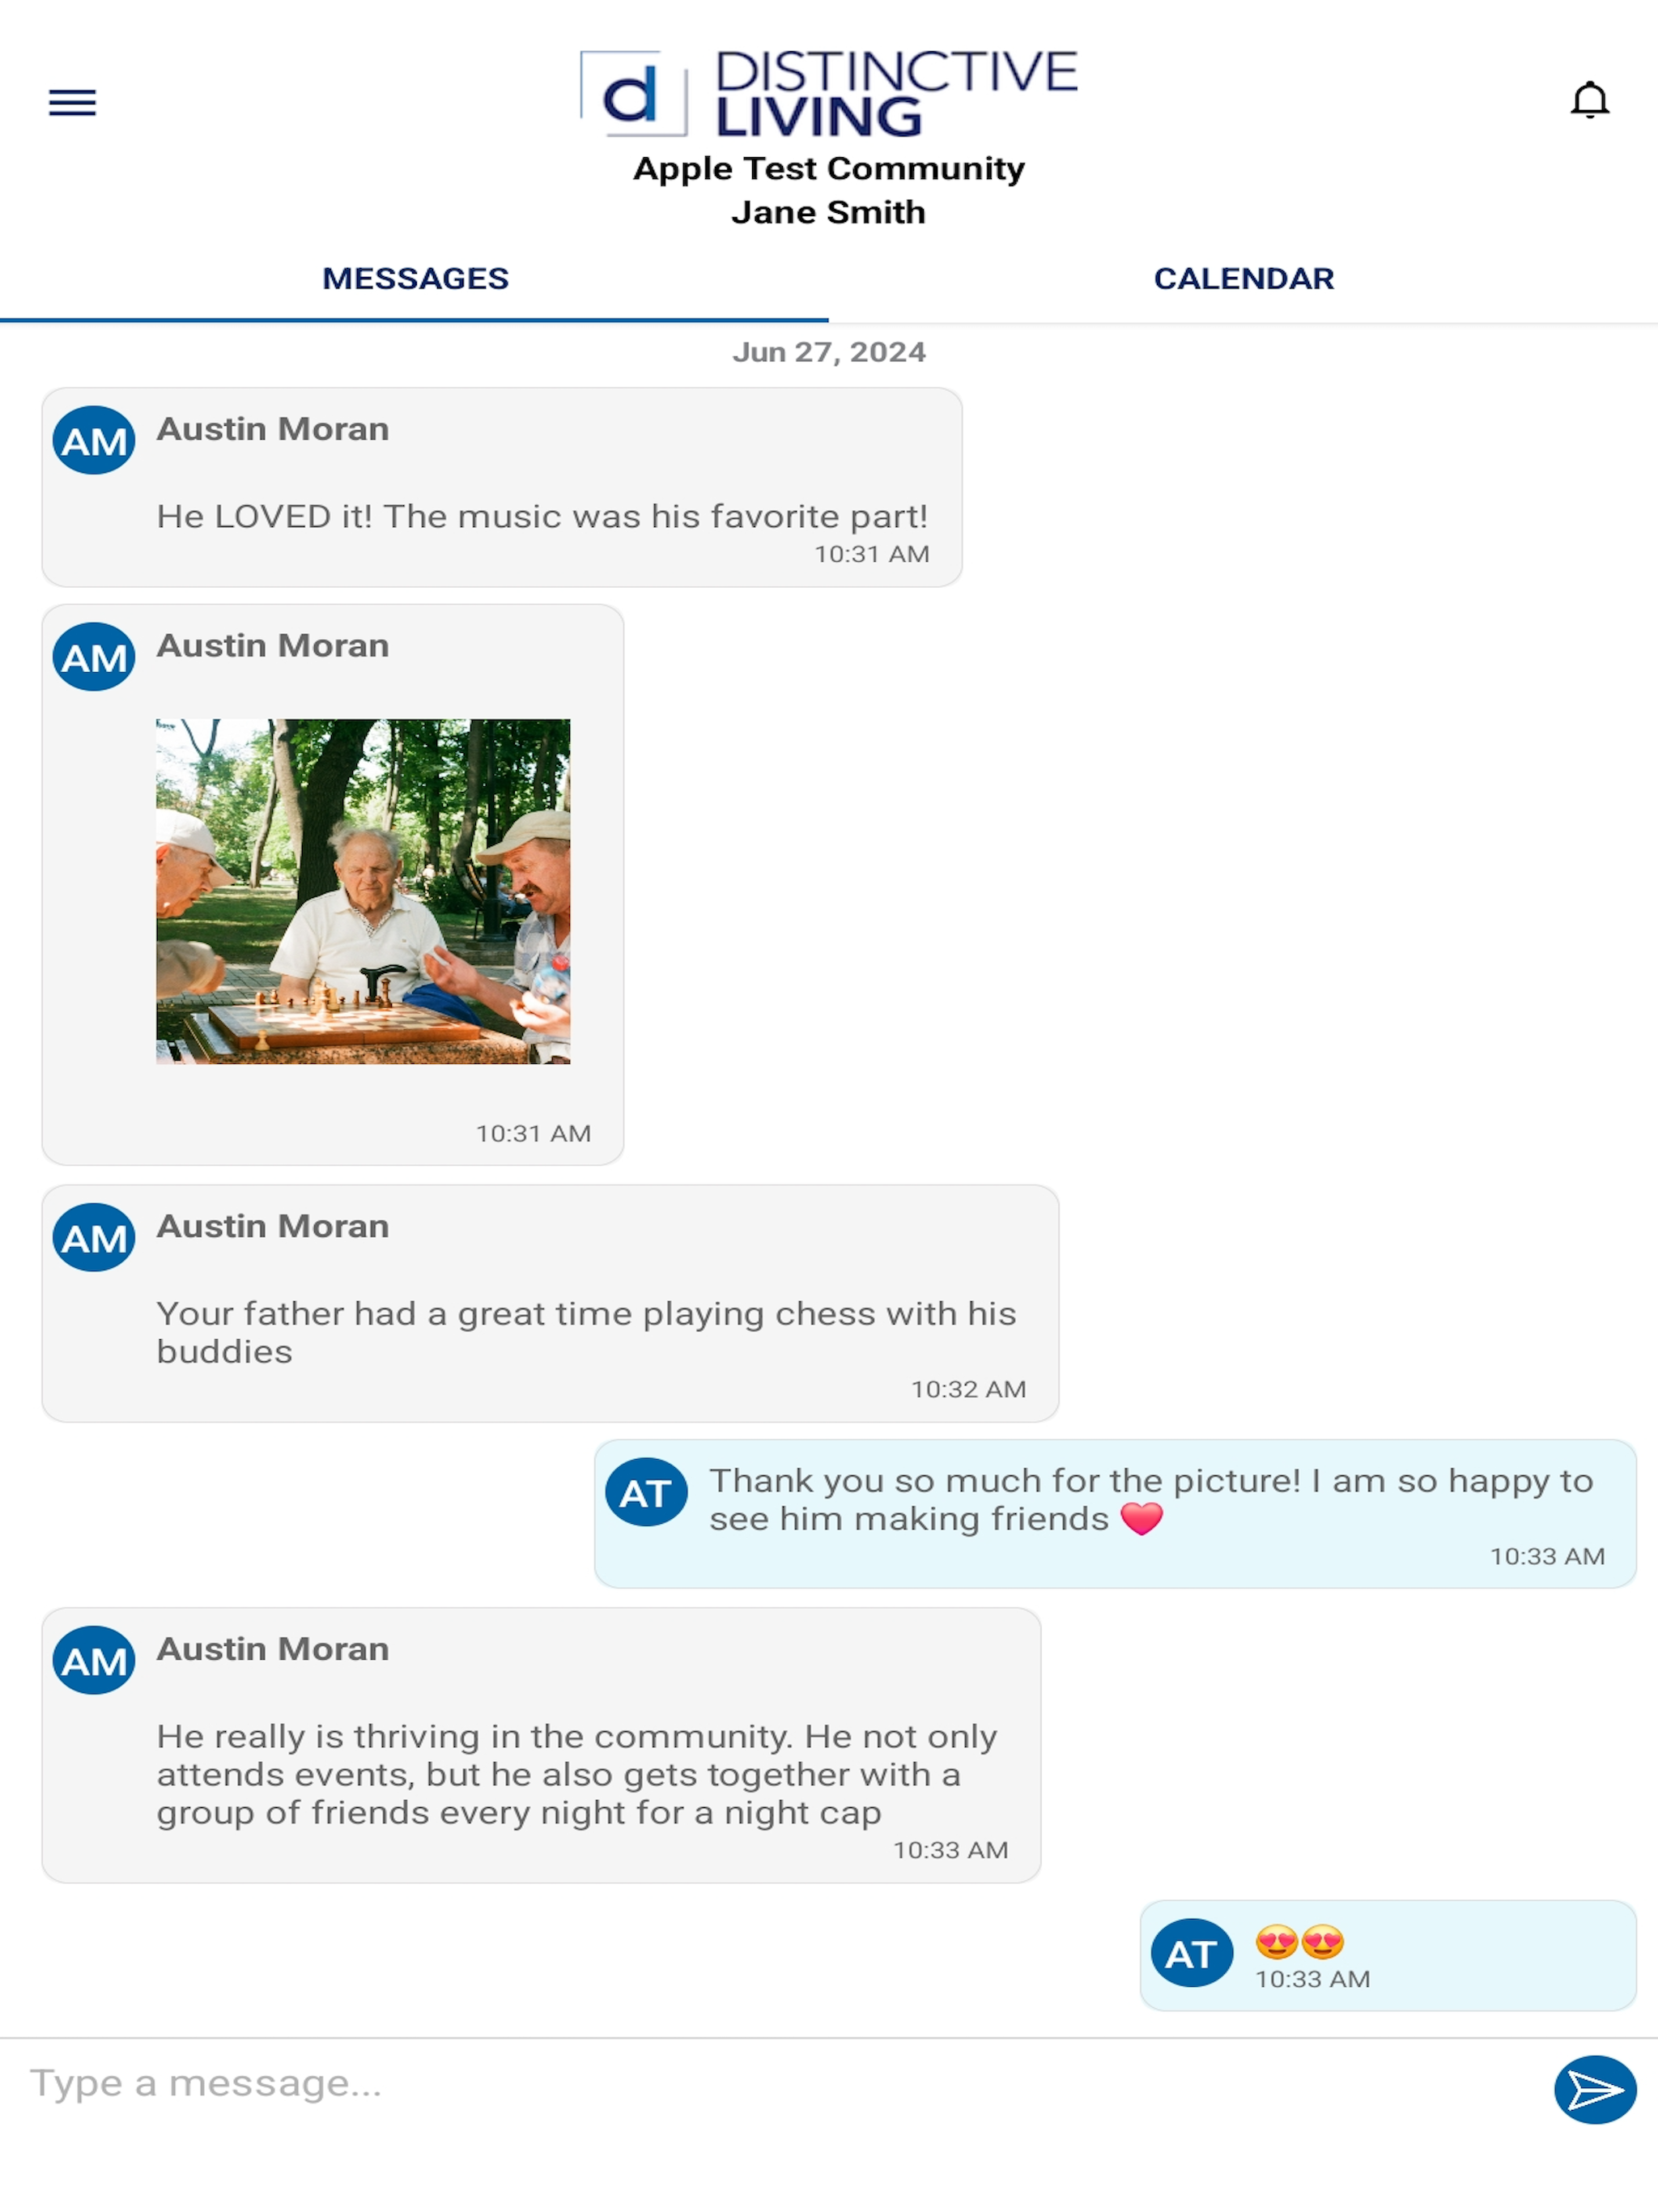Open the chess game photo
1658x2212 pixels.
click(363, 891)
